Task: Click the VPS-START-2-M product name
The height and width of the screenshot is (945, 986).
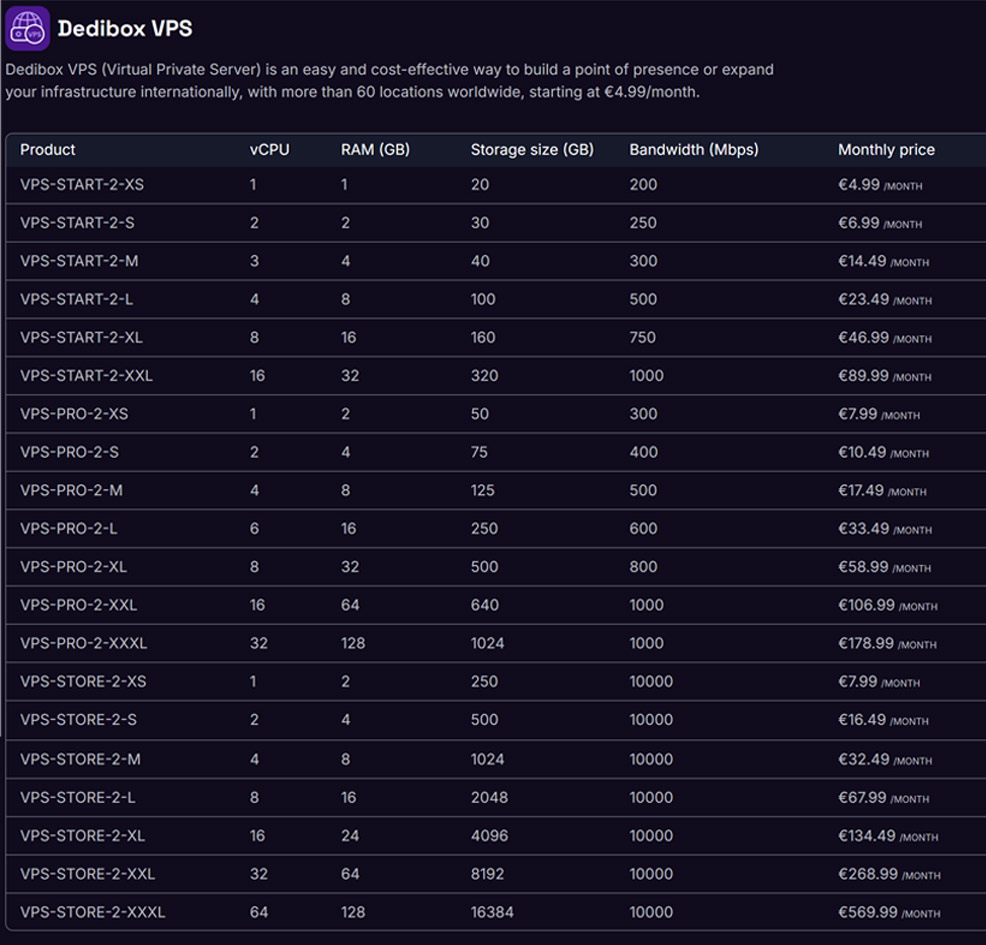Action: click(79, 261)
